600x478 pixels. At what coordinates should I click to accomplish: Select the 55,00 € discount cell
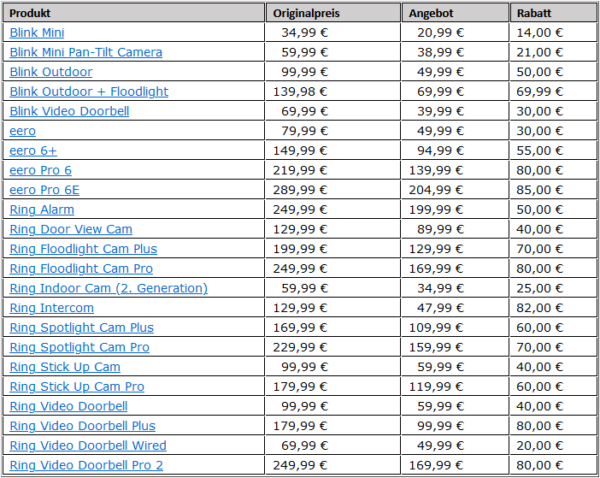point(553,150)
